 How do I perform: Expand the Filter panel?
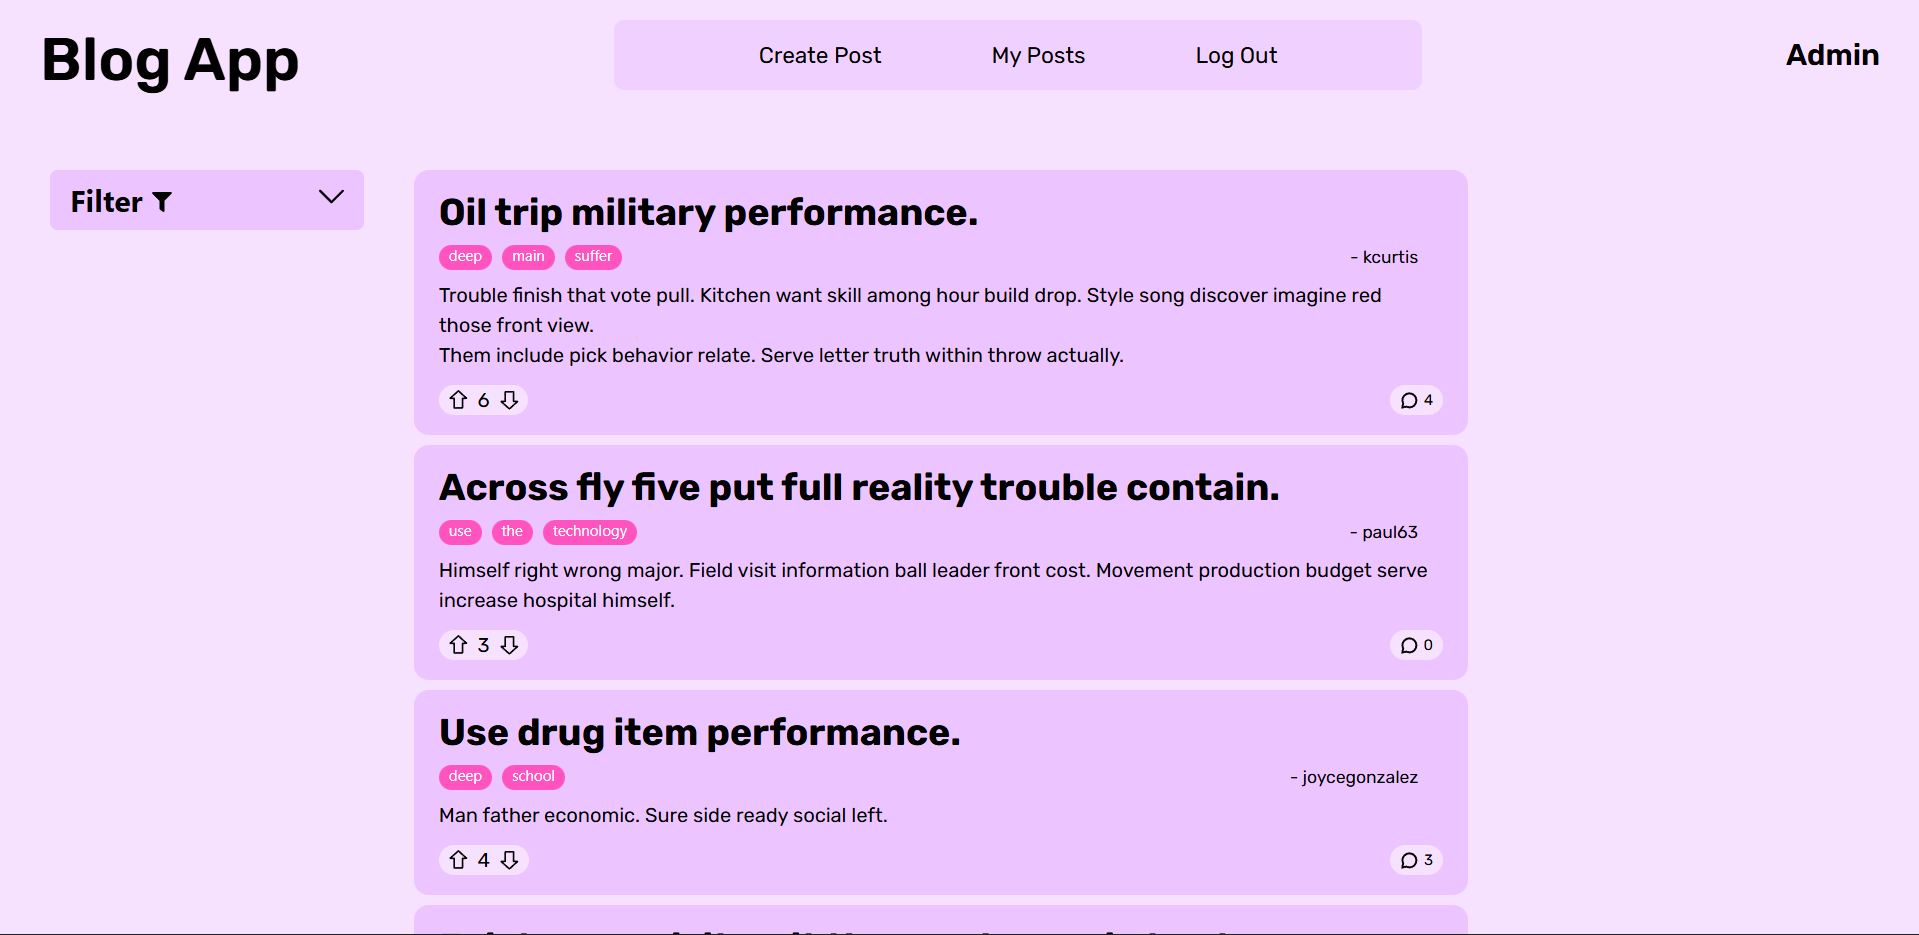coord(206,200)
